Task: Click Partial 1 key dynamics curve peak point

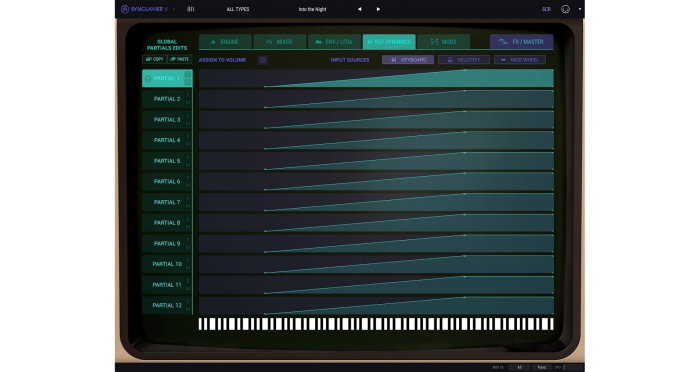Action: [465, 70]
